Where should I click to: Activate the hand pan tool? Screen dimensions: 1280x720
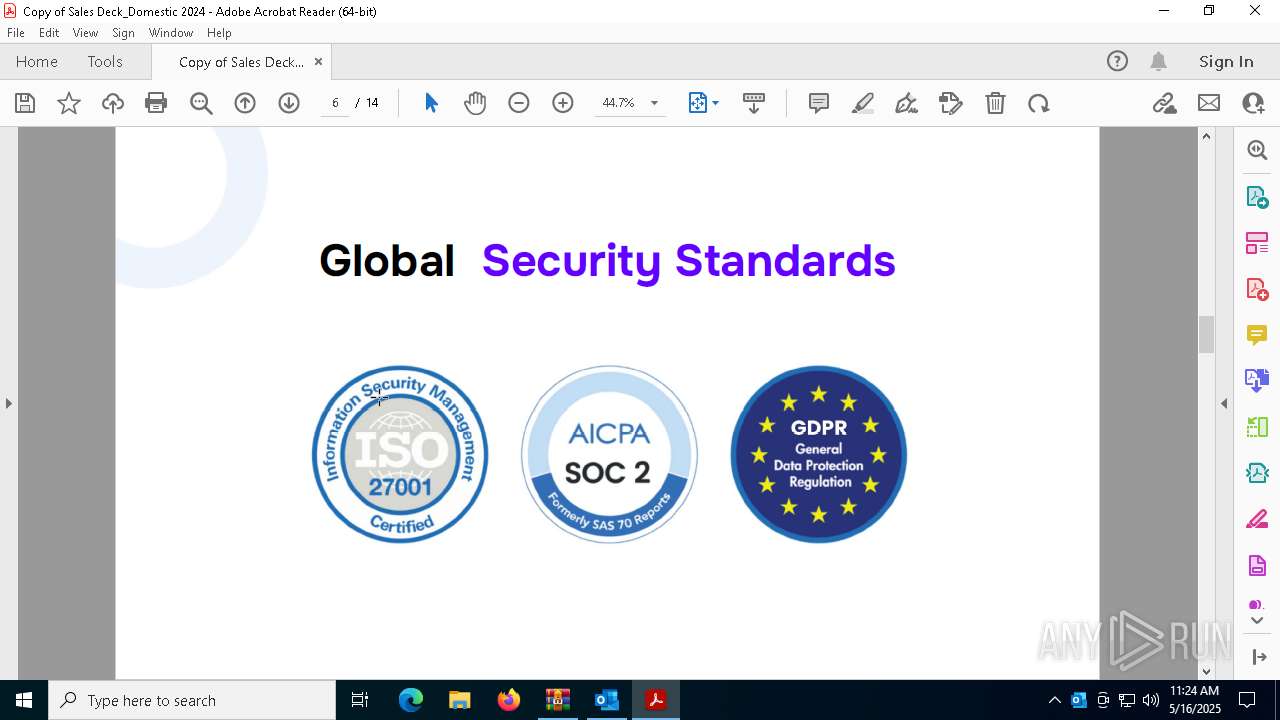475,103
